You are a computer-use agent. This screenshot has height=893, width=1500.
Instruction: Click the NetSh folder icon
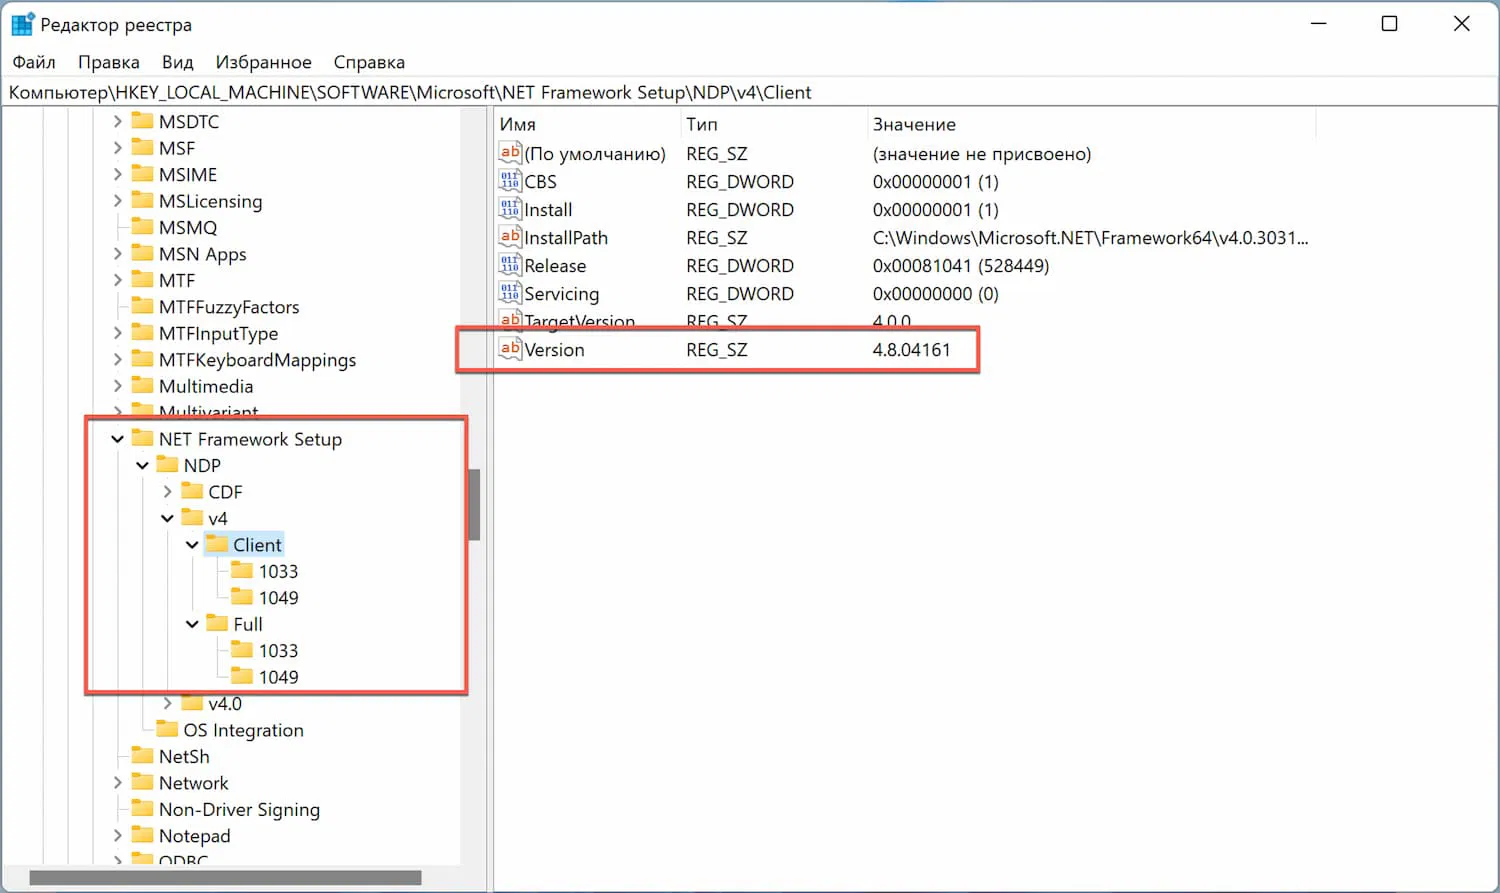click(x=143, y=757)
